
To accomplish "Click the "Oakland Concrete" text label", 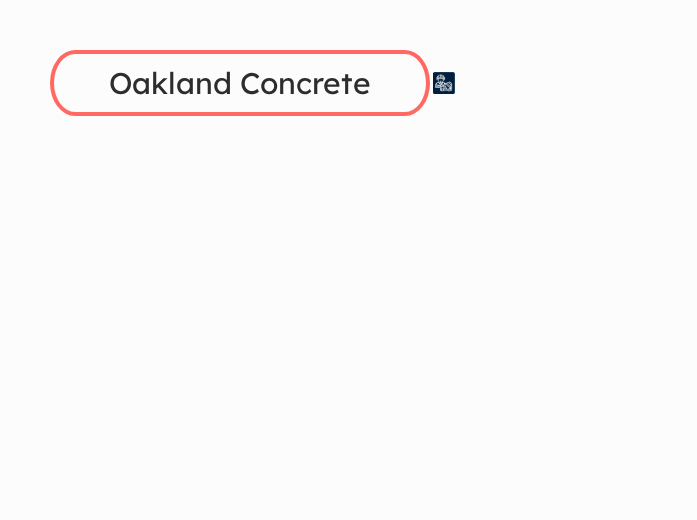I will tap(240, 83).
